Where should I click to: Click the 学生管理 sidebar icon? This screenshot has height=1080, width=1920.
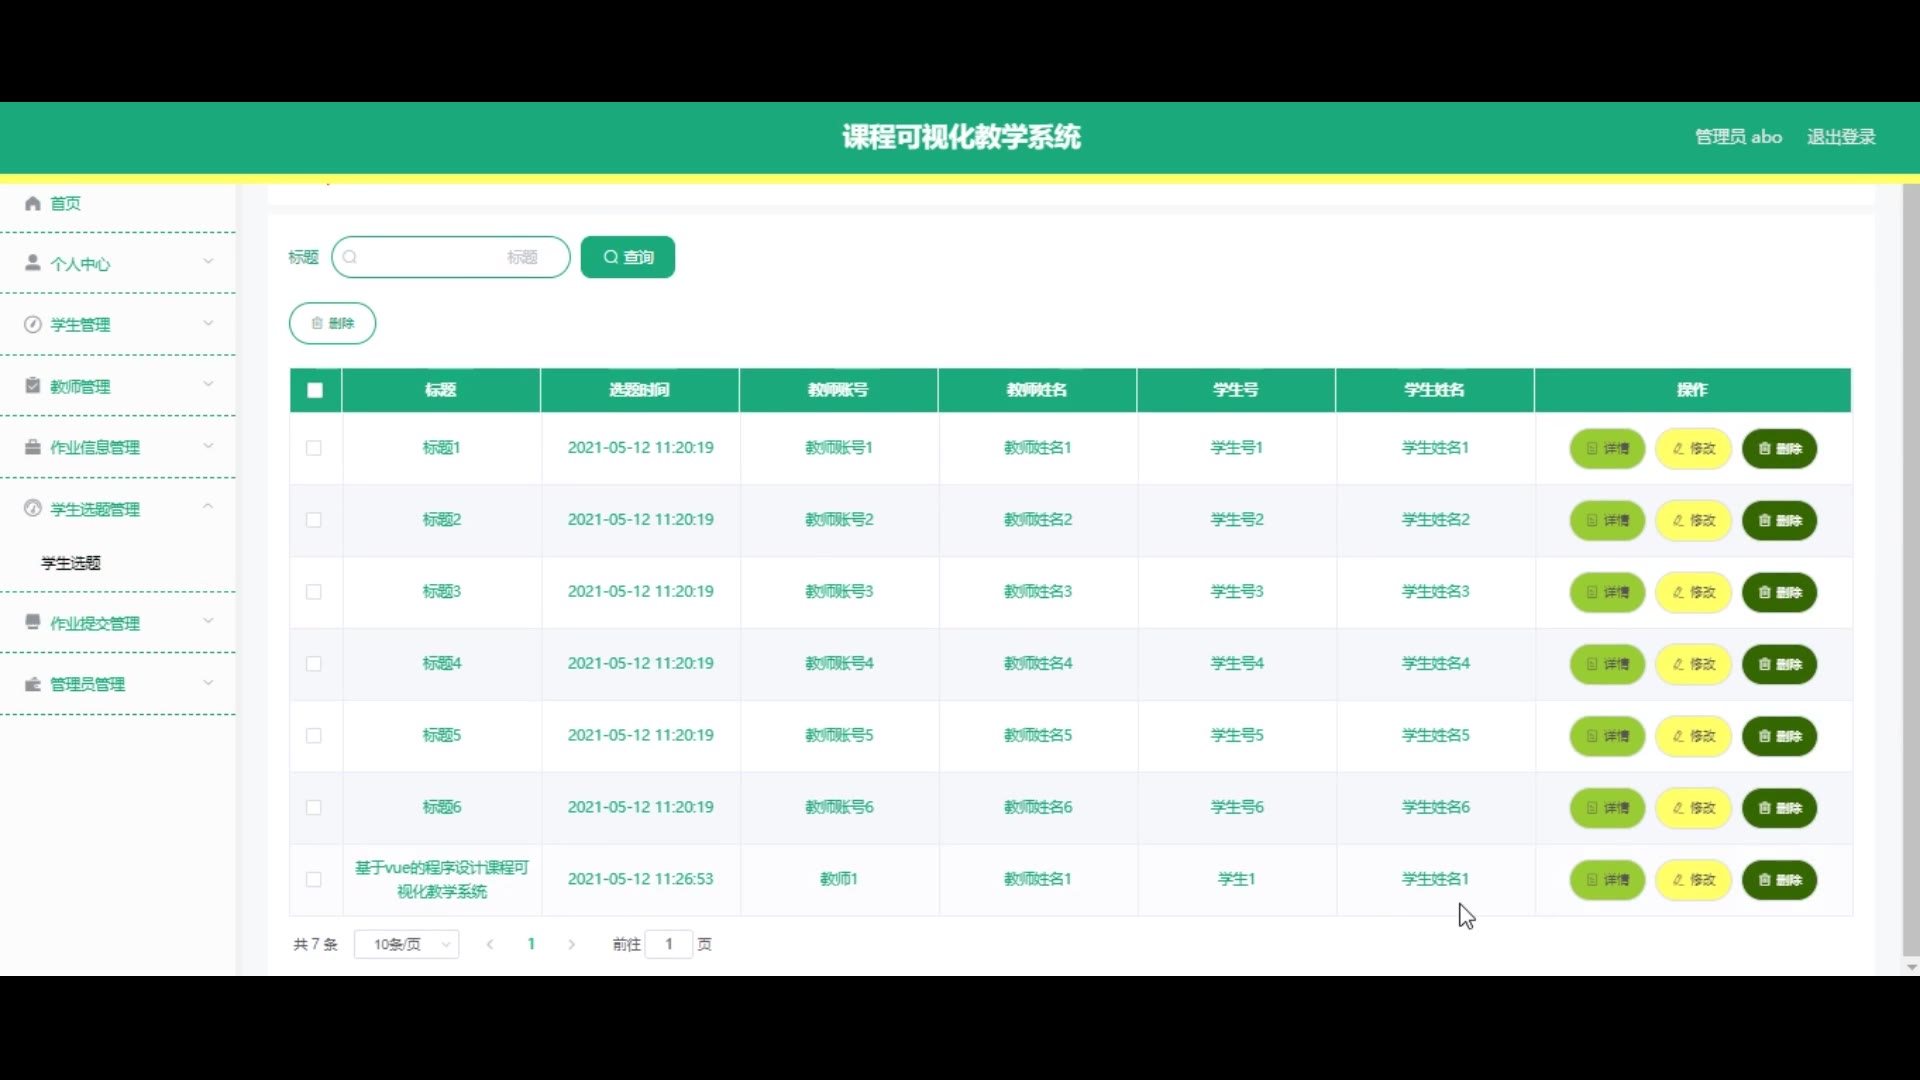click(33, 325)
